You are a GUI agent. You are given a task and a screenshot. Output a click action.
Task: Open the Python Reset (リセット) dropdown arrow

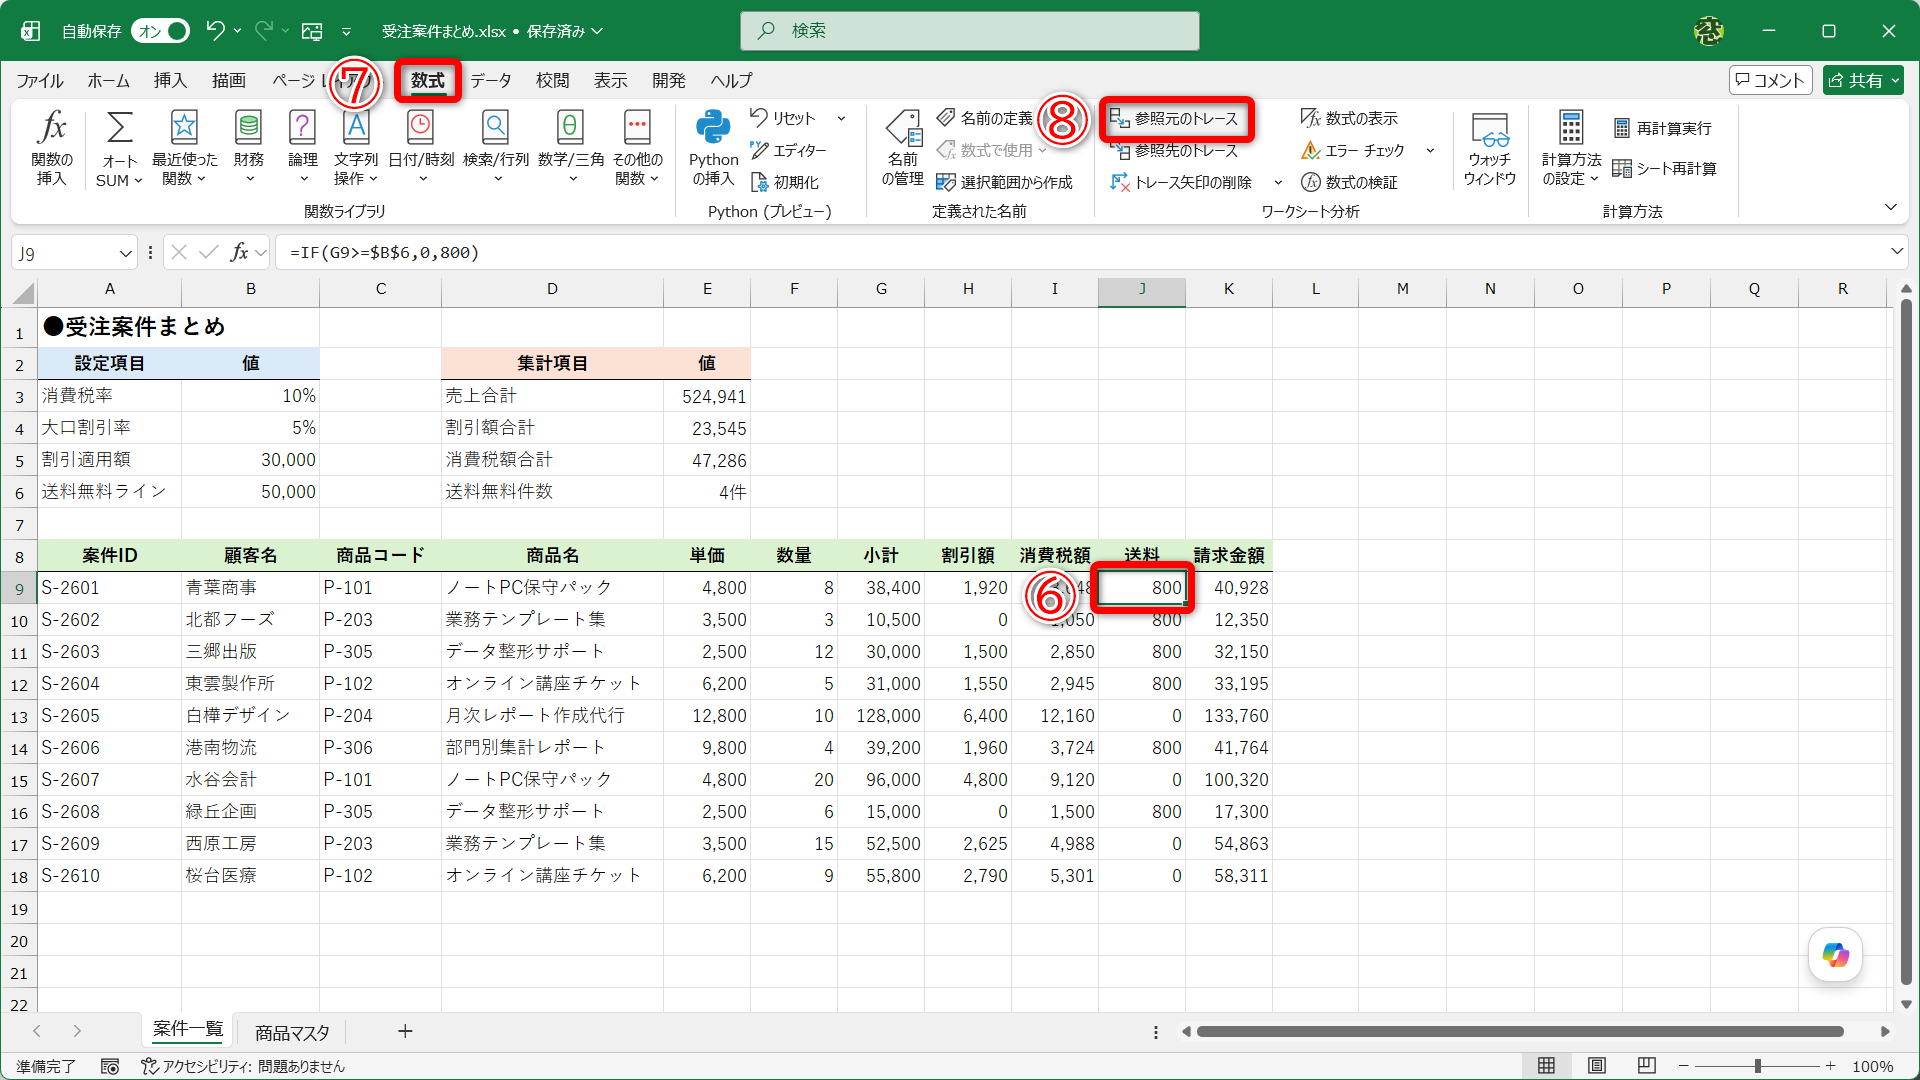click(841, 119)
